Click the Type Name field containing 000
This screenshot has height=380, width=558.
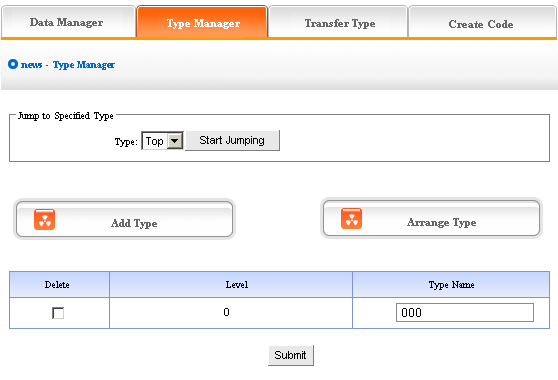click(465, 312)
